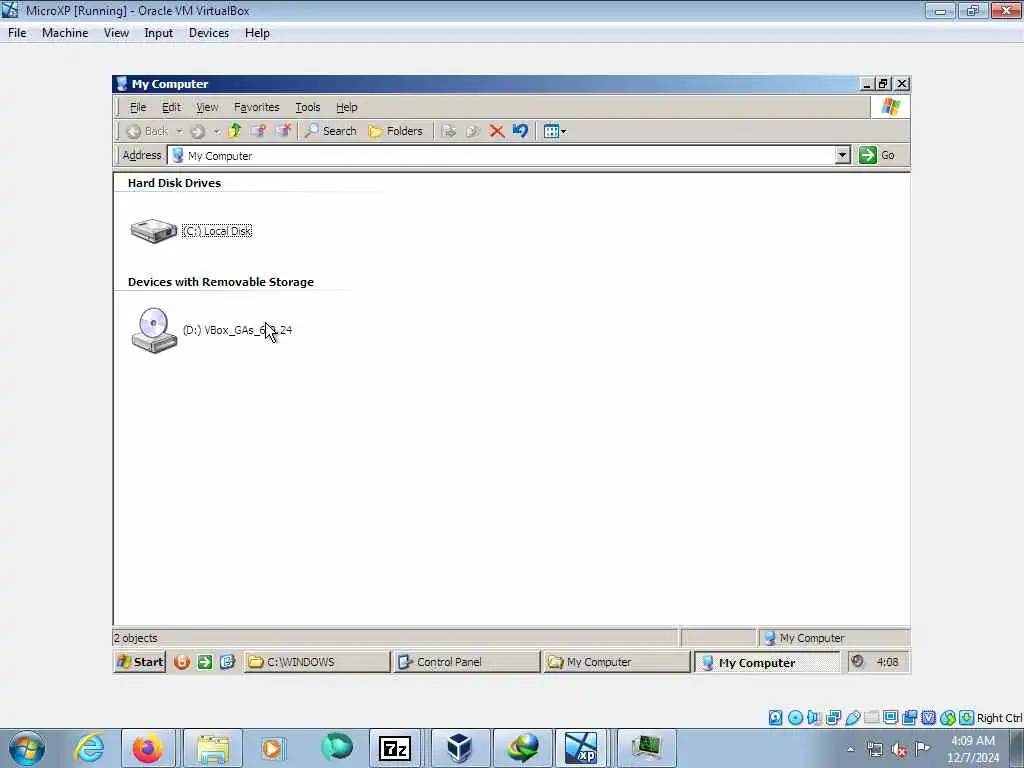Click the Forward arrow toolbar icon

coord(197,131)
